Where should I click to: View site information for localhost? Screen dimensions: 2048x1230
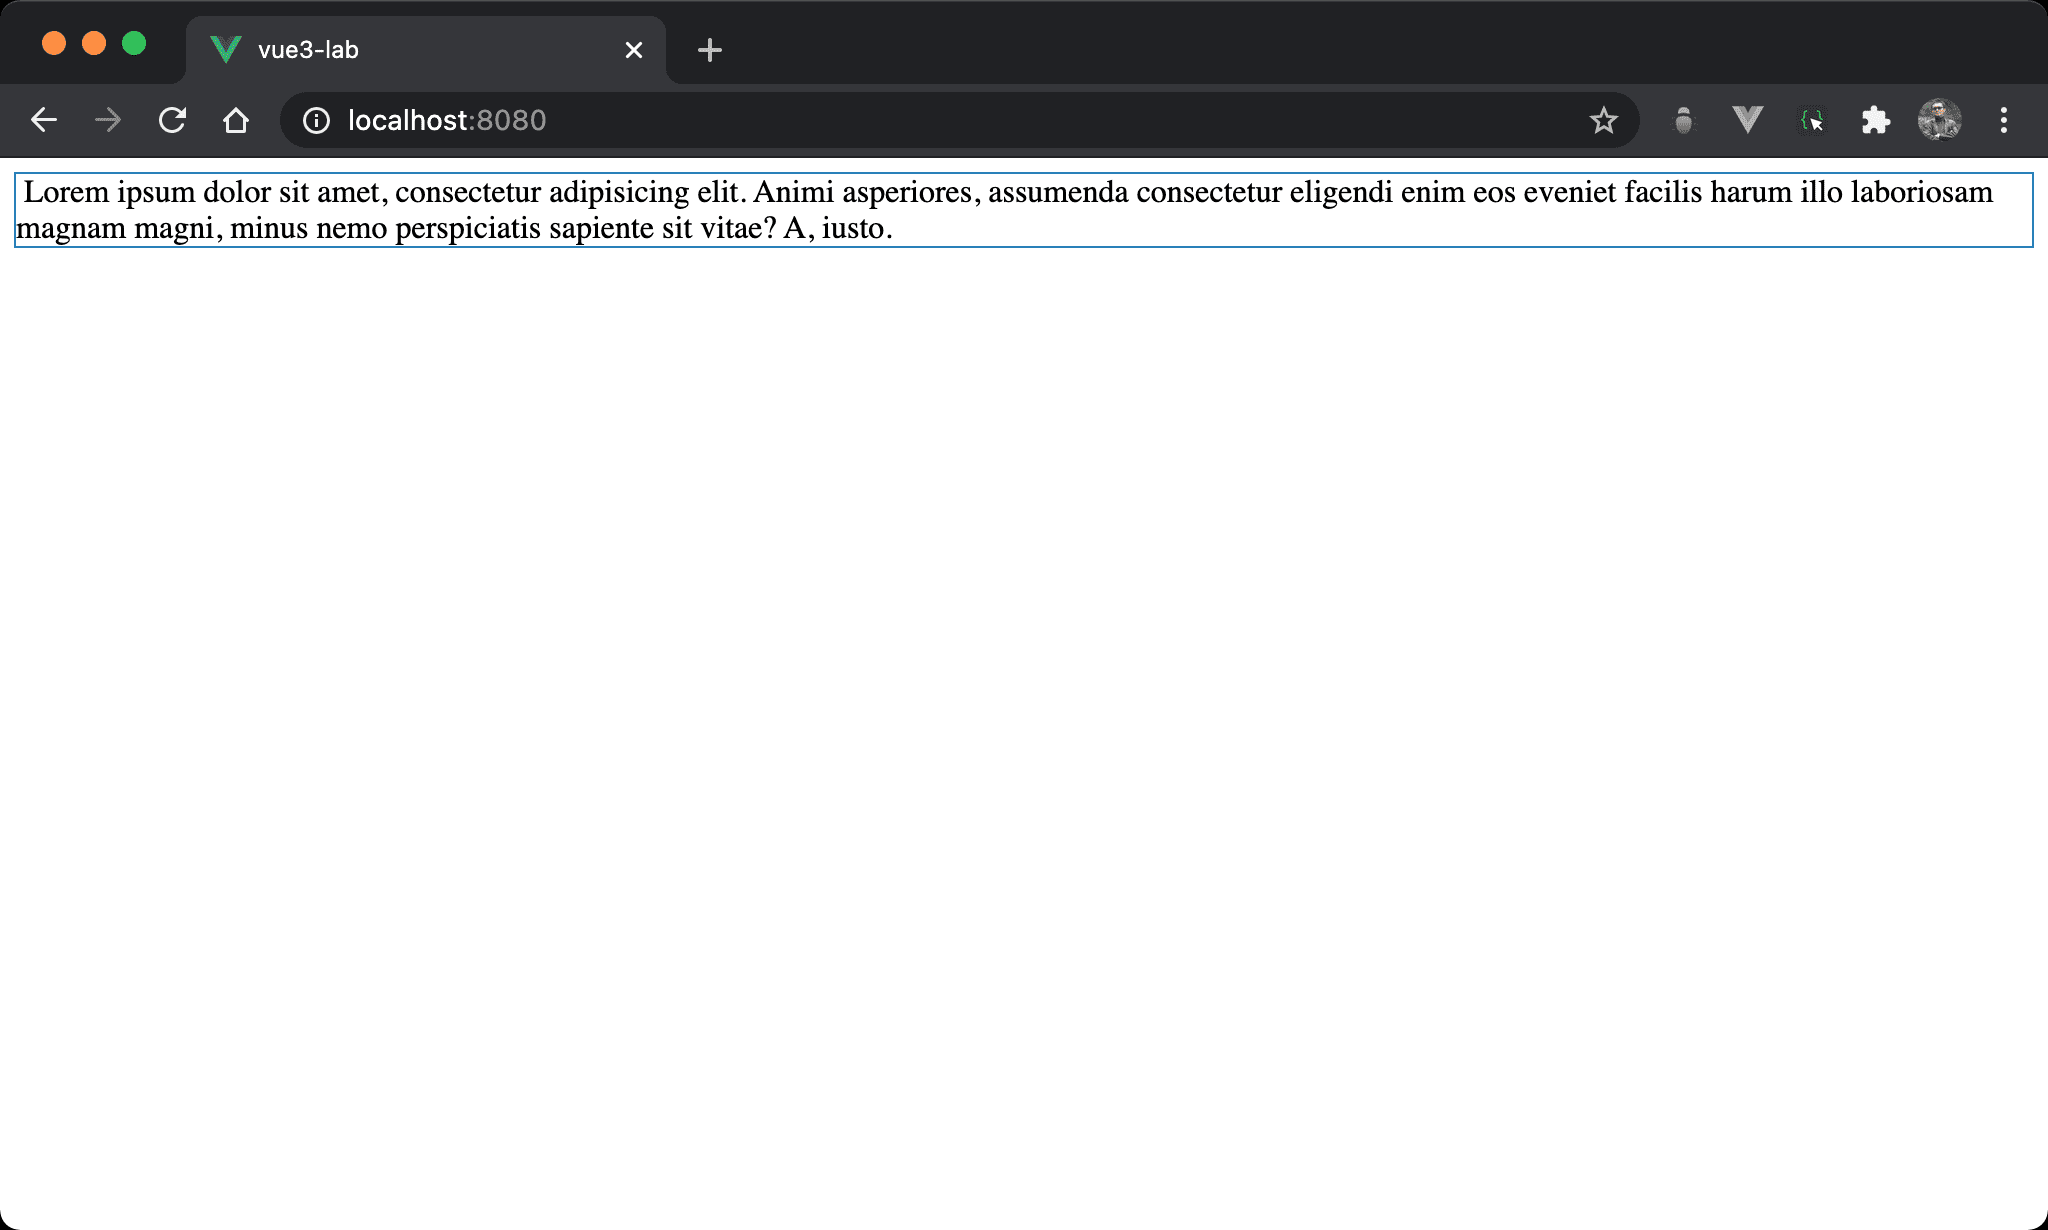click(x=316, y=120)
